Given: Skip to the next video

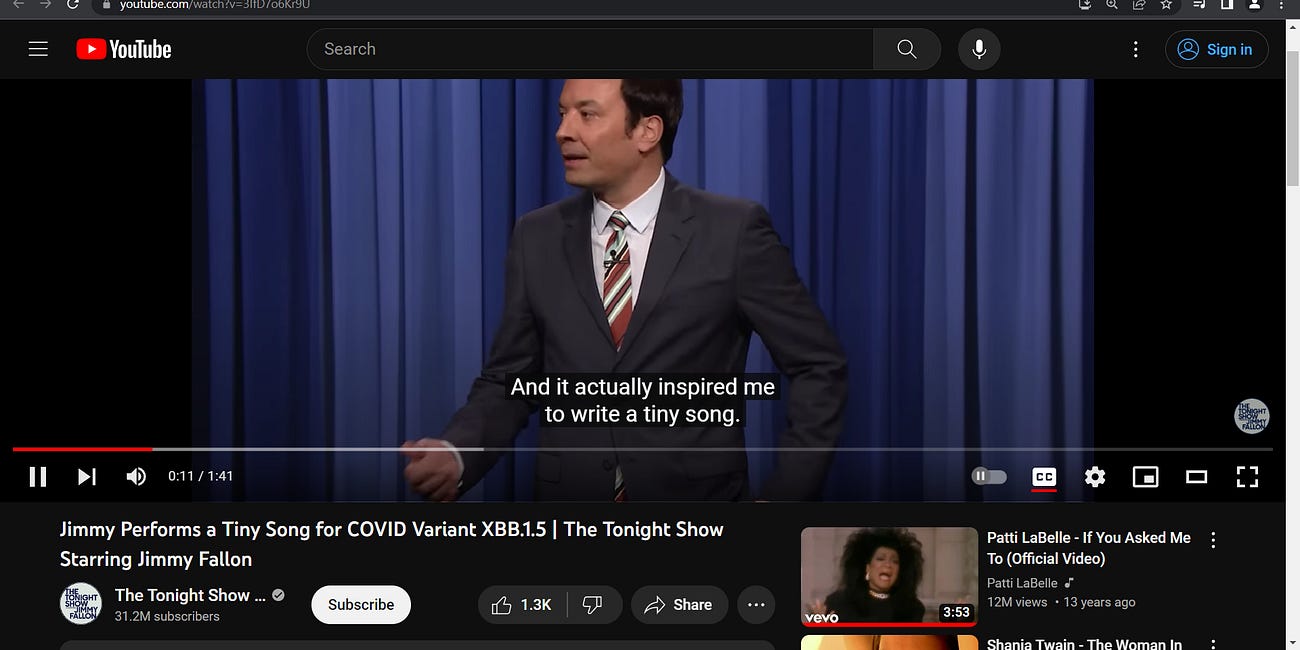Looking at the screenshot, I should 87,476.
